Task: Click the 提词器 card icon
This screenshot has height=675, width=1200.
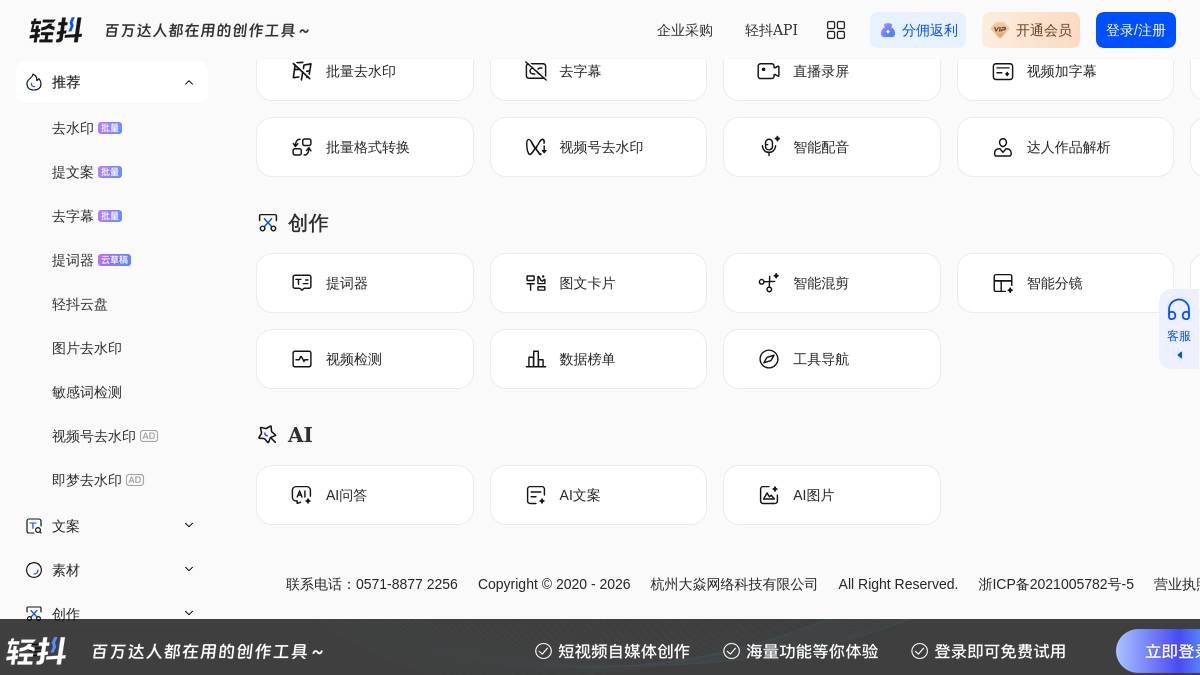Action: click(x=302, y=283)
